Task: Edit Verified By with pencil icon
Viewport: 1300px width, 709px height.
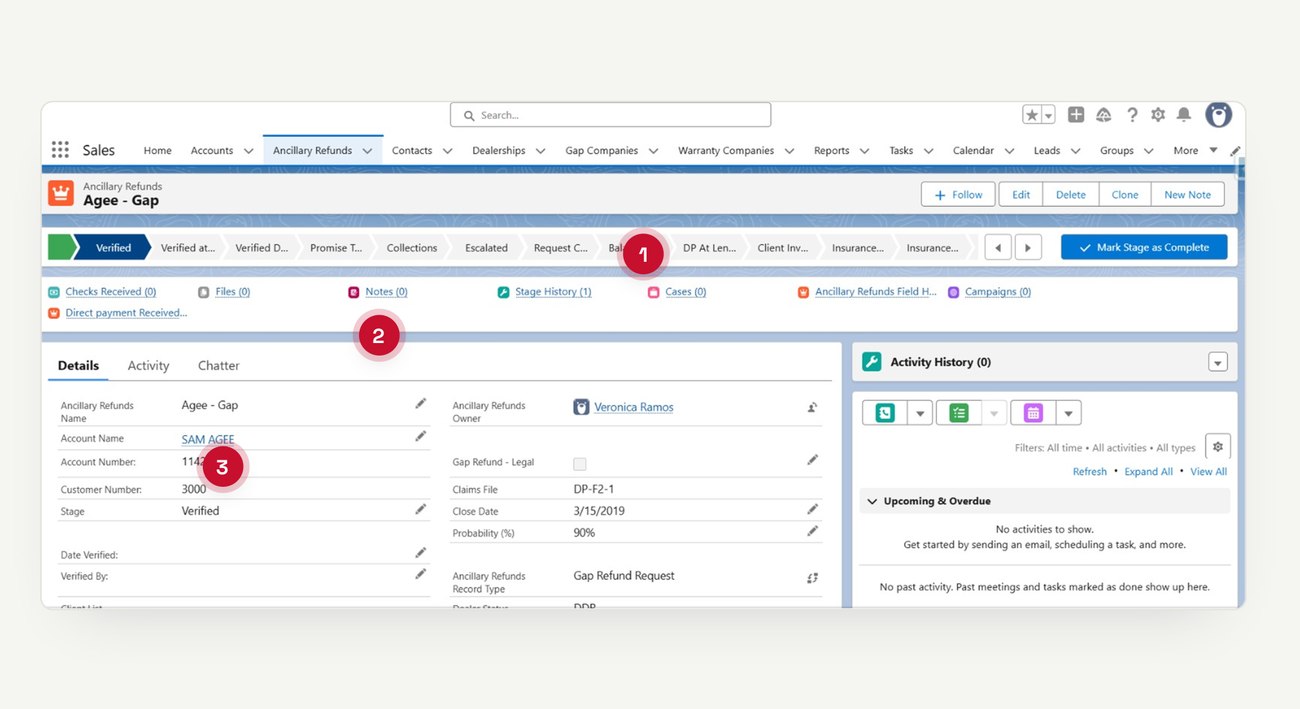Action: tap(421, 574)
